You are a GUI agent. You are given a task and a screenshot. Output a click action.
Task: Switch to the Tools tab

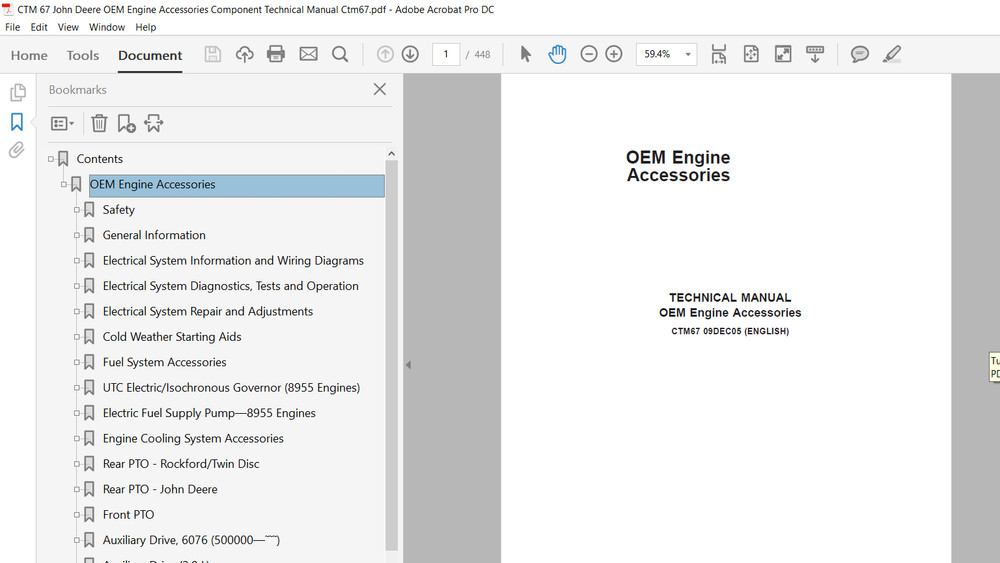tap(83, 55)
